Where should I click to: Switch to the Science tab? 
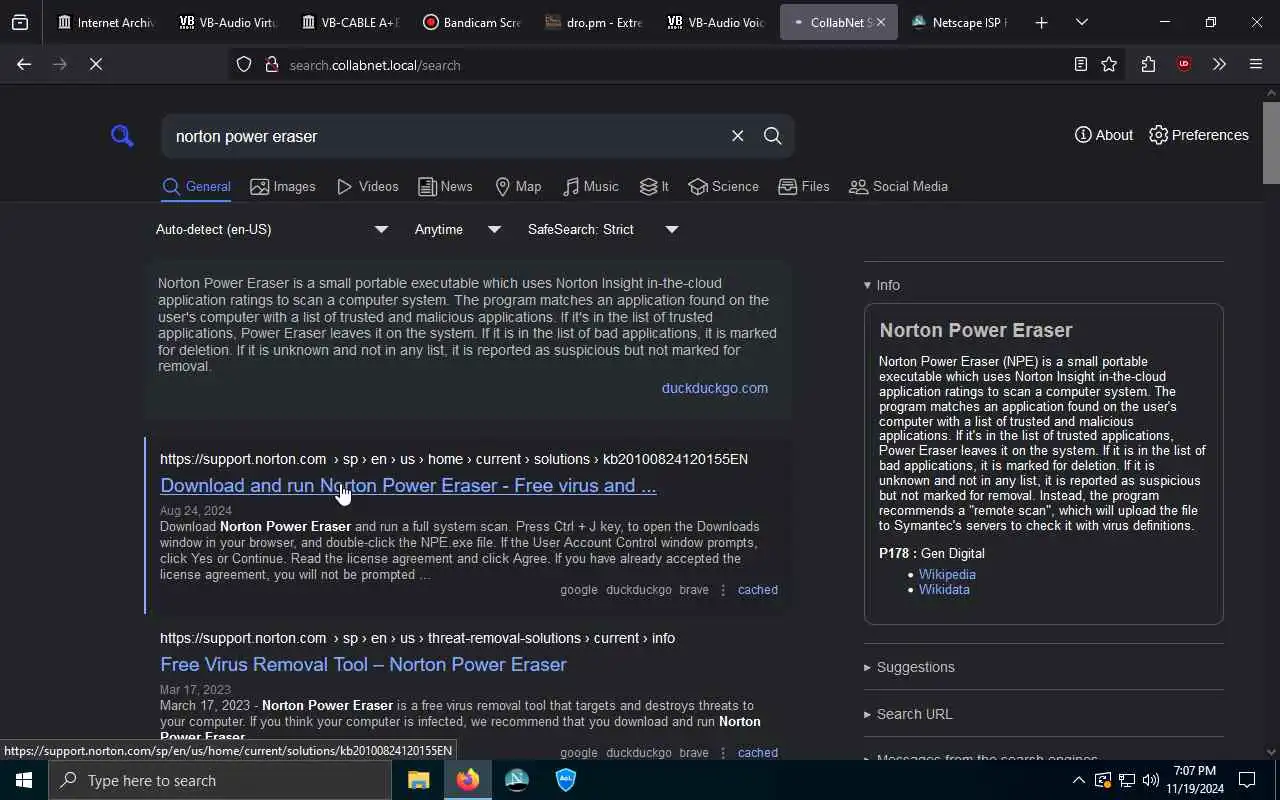pos(724,186)
